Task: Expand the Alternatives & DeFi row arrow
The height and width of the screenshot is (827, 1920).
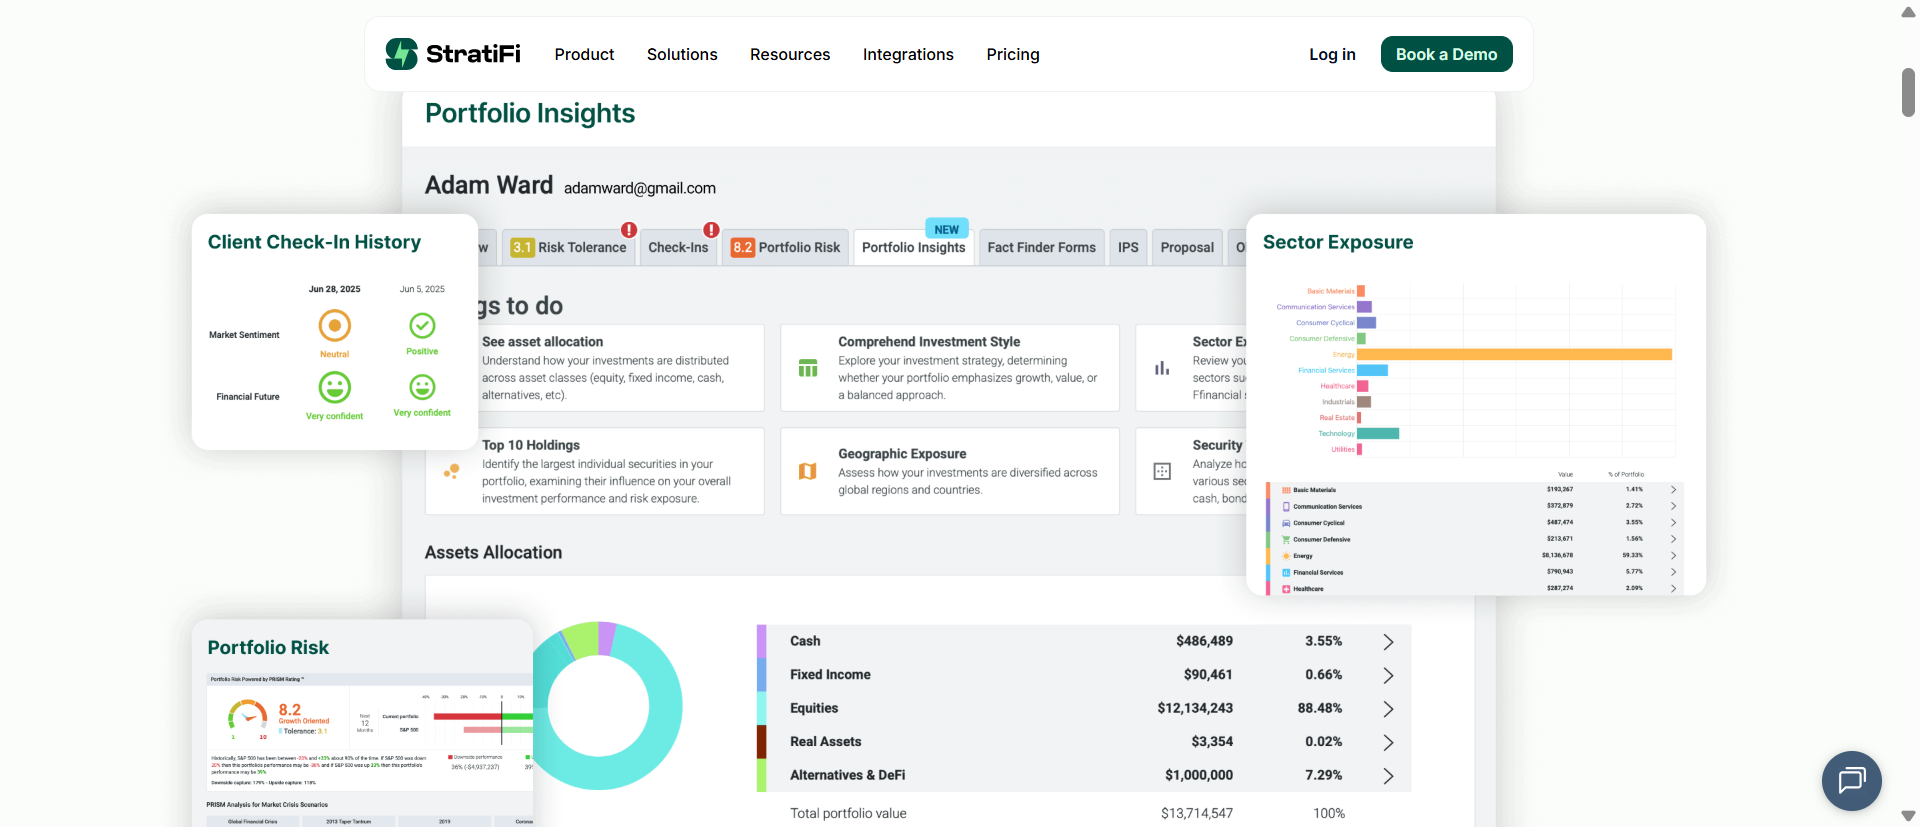Action: point(1388,776)
